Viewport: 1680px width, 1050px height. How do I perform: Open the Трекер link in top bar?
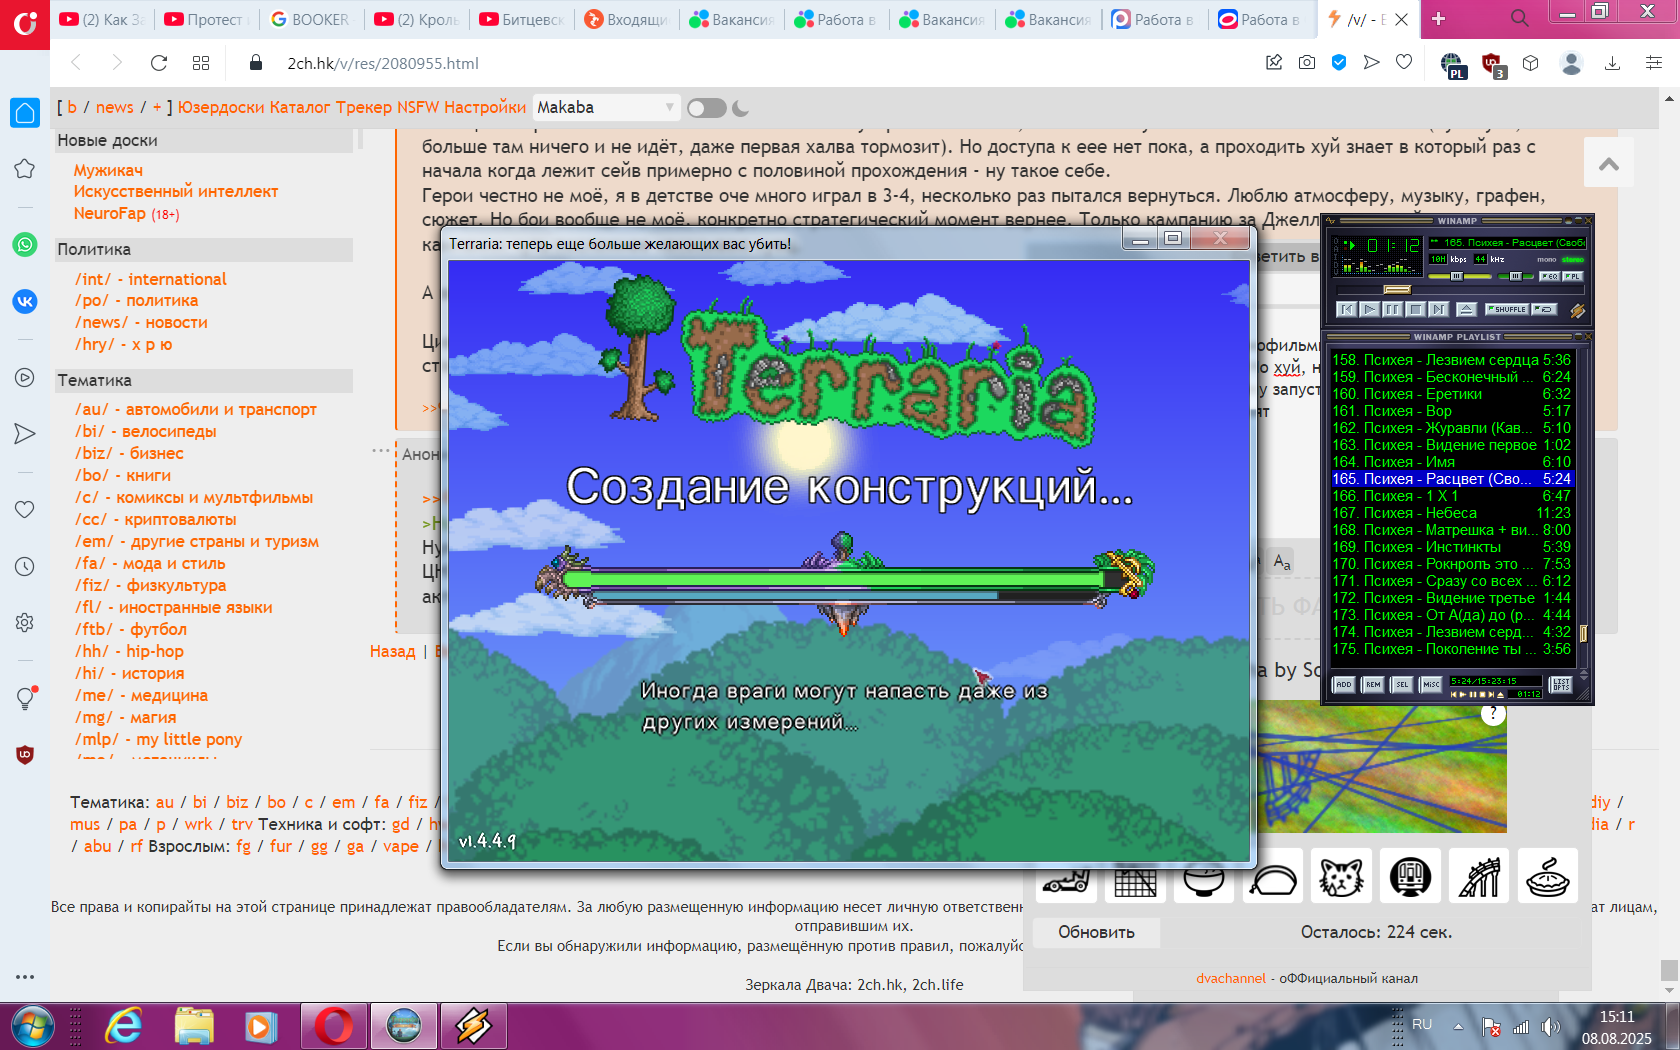[364, 107]
